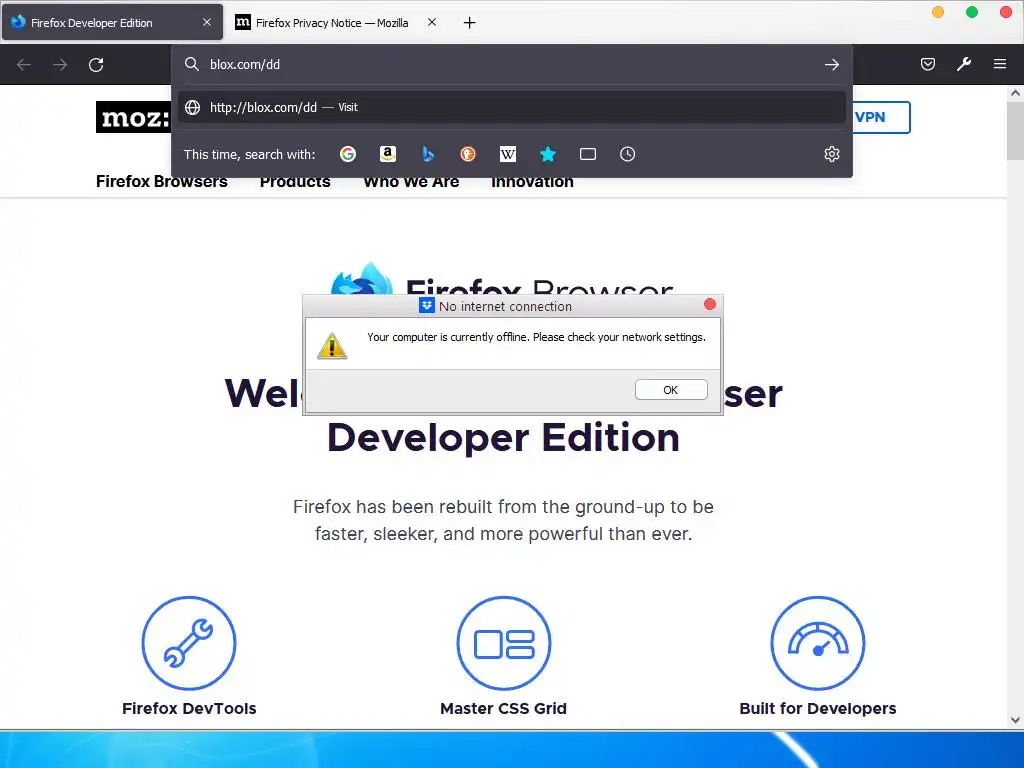Image resolution: width=1024 pixels, height=768 pixels.
Task: Open a new tab with plus button
Action: tap(469, 23)
